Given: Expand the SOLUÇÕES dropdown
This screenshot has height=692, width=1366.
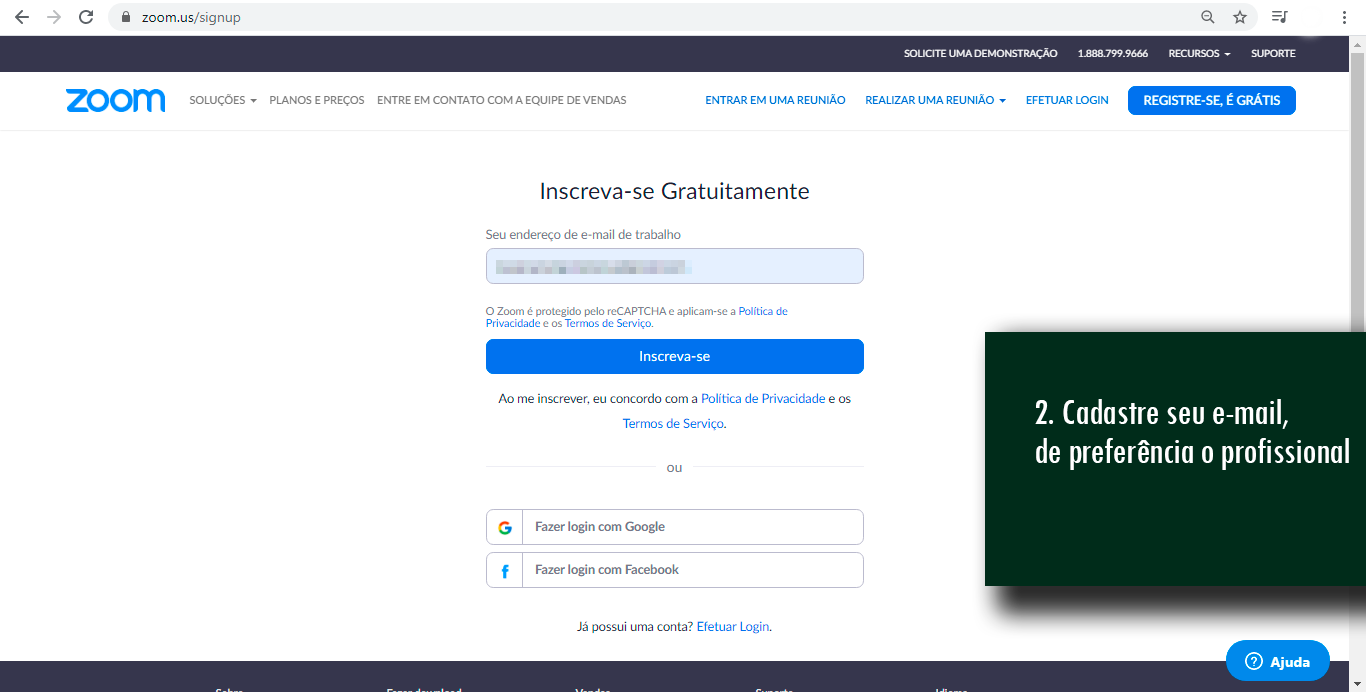Looking at the screenshot, I should pyautogui.click(x=223, y=100).
